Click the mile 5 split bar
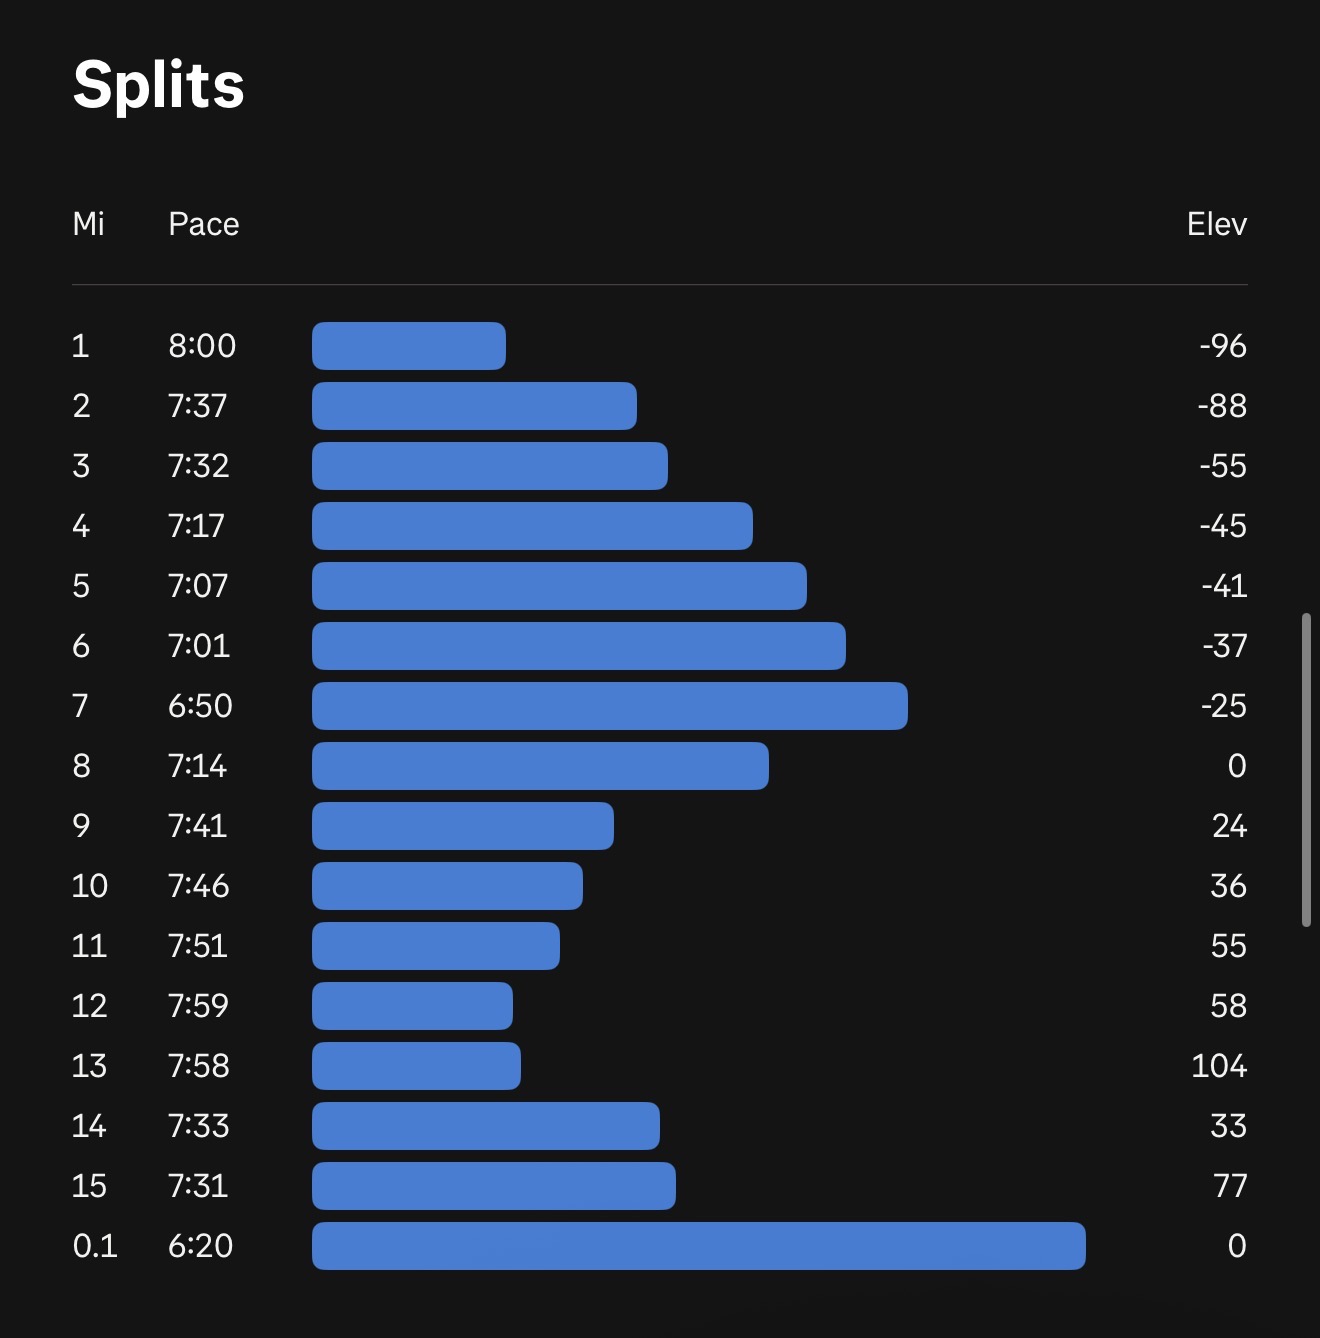 click(559, 586)
